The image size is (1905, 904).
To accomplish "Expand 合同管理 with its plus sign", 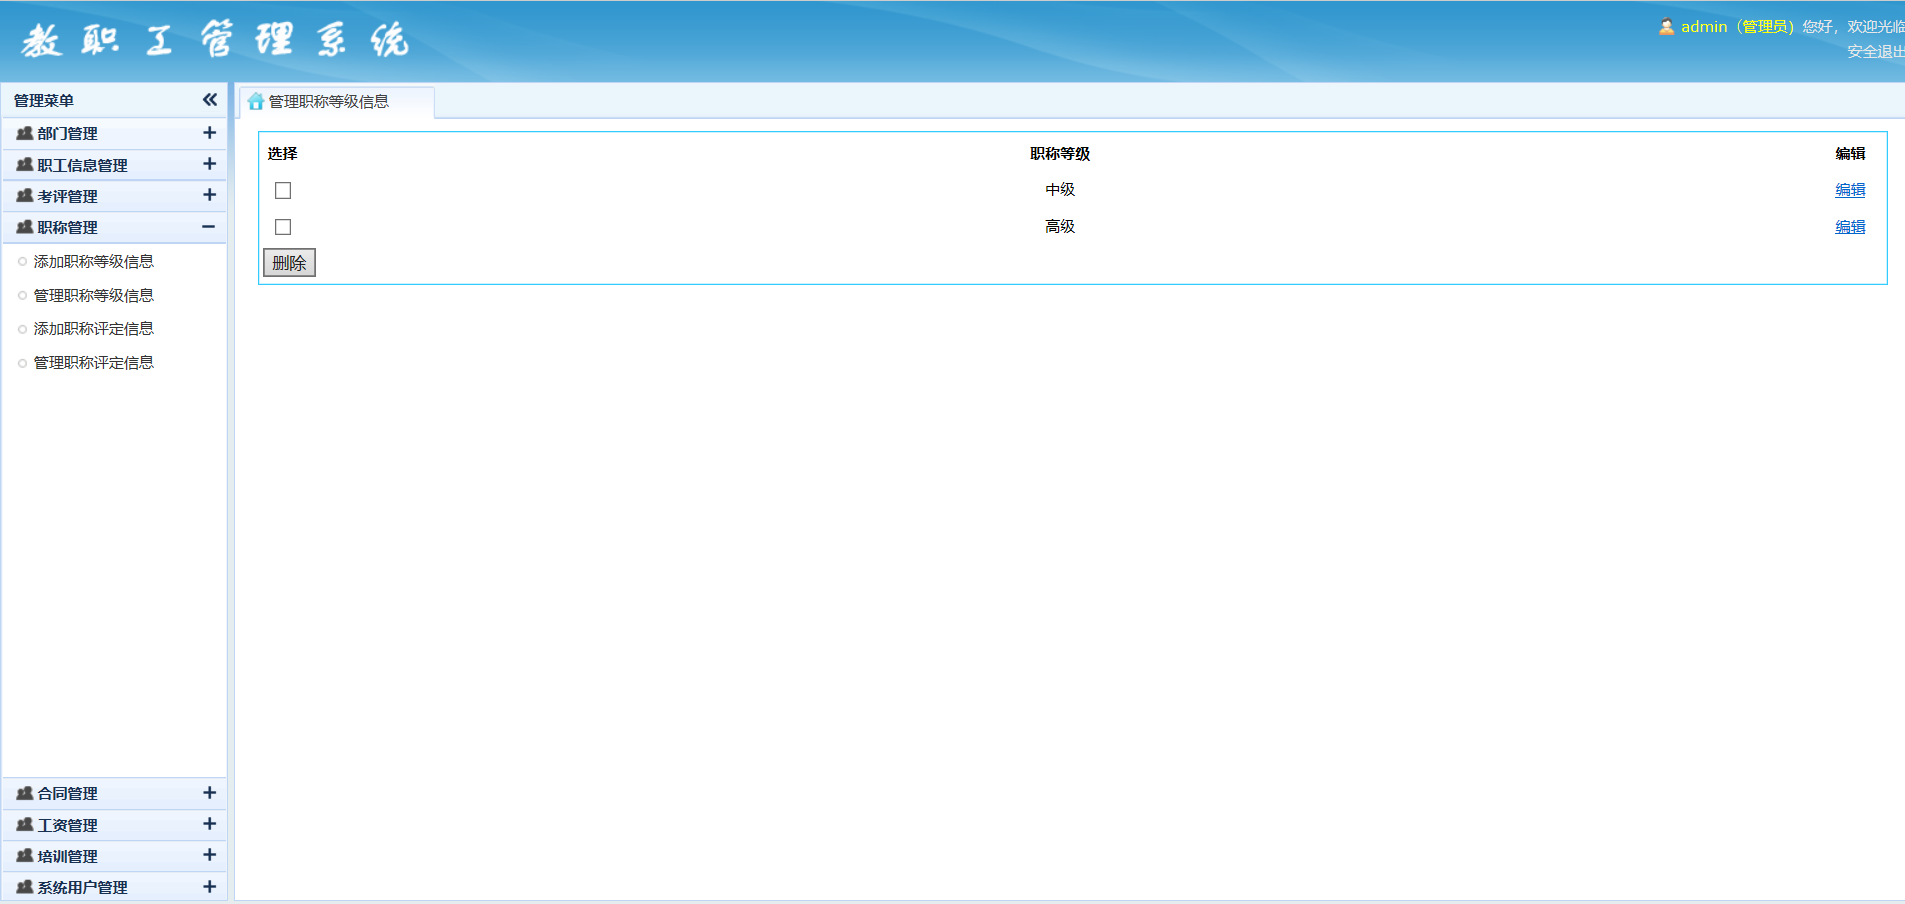I will 209,793.
